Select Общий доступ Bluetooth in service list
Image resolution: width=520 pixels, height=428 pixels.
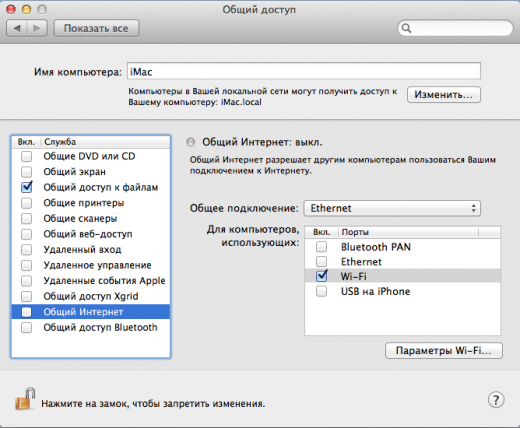(x=91, y=327)
